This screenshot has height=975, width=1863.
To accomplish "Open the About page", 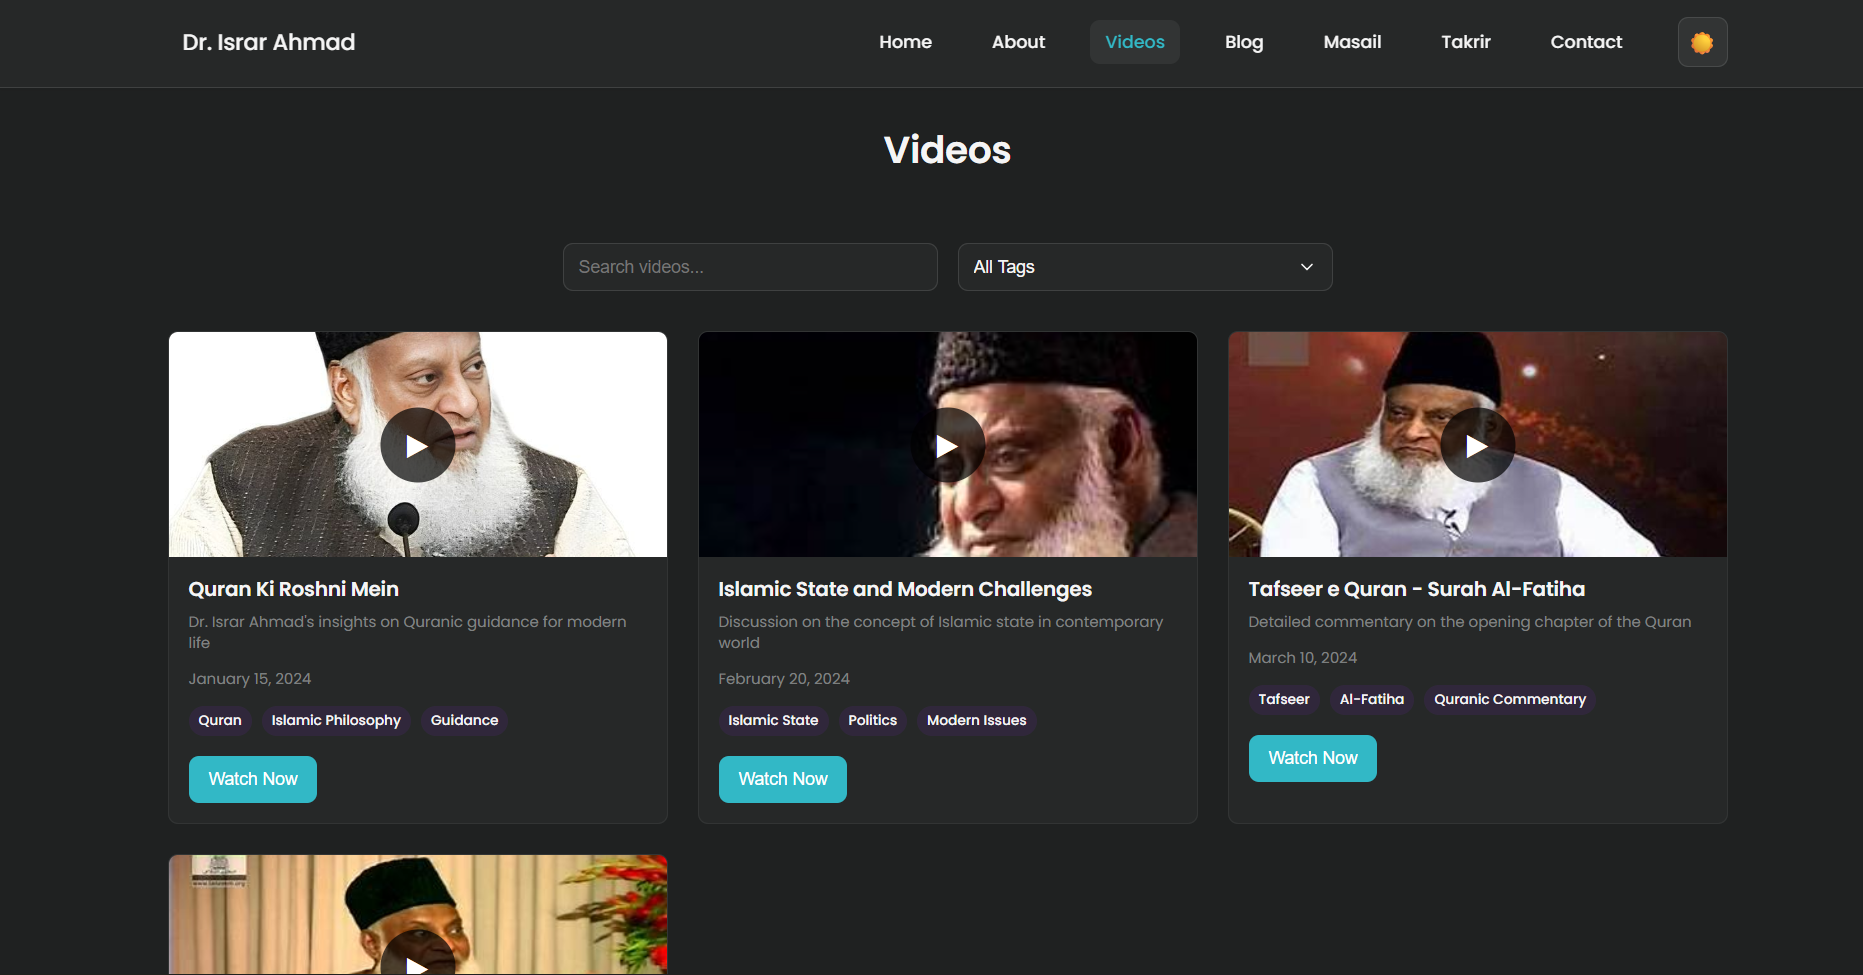I will (1018, 42).
